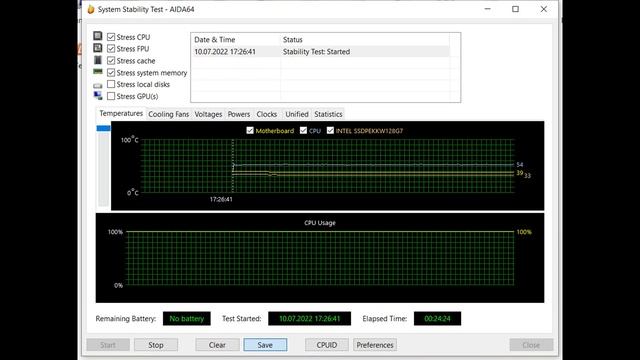This screenshot has width=640, height=360.
Task: Click the CPU Usage graph title
Action: [320, 223]
